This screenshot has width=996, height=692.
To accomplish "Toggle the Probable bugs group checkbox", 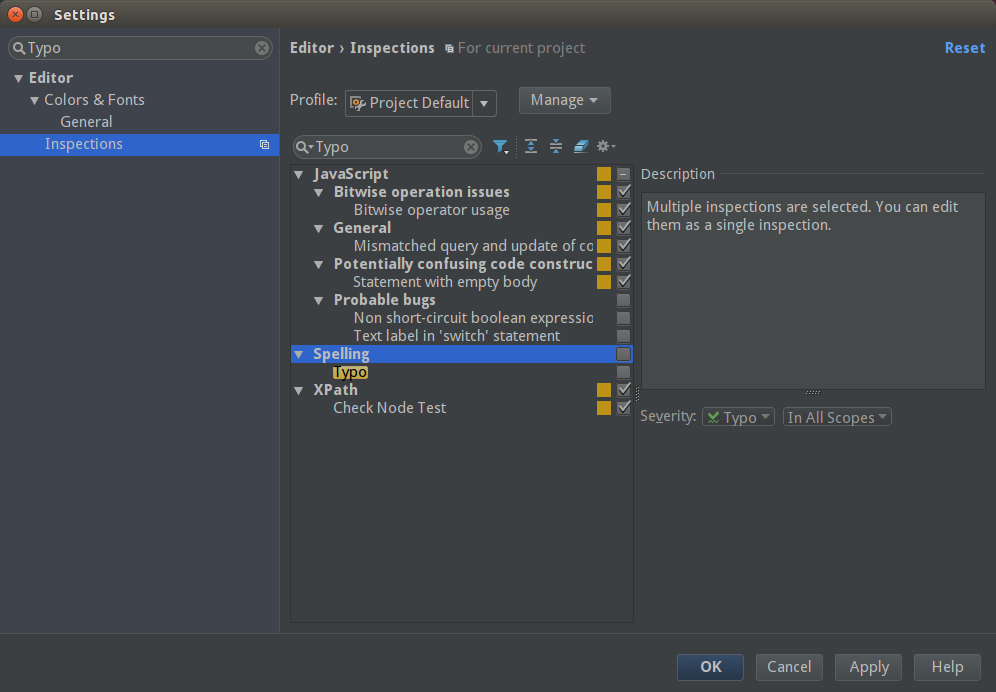I will click(x=624, y=300).
